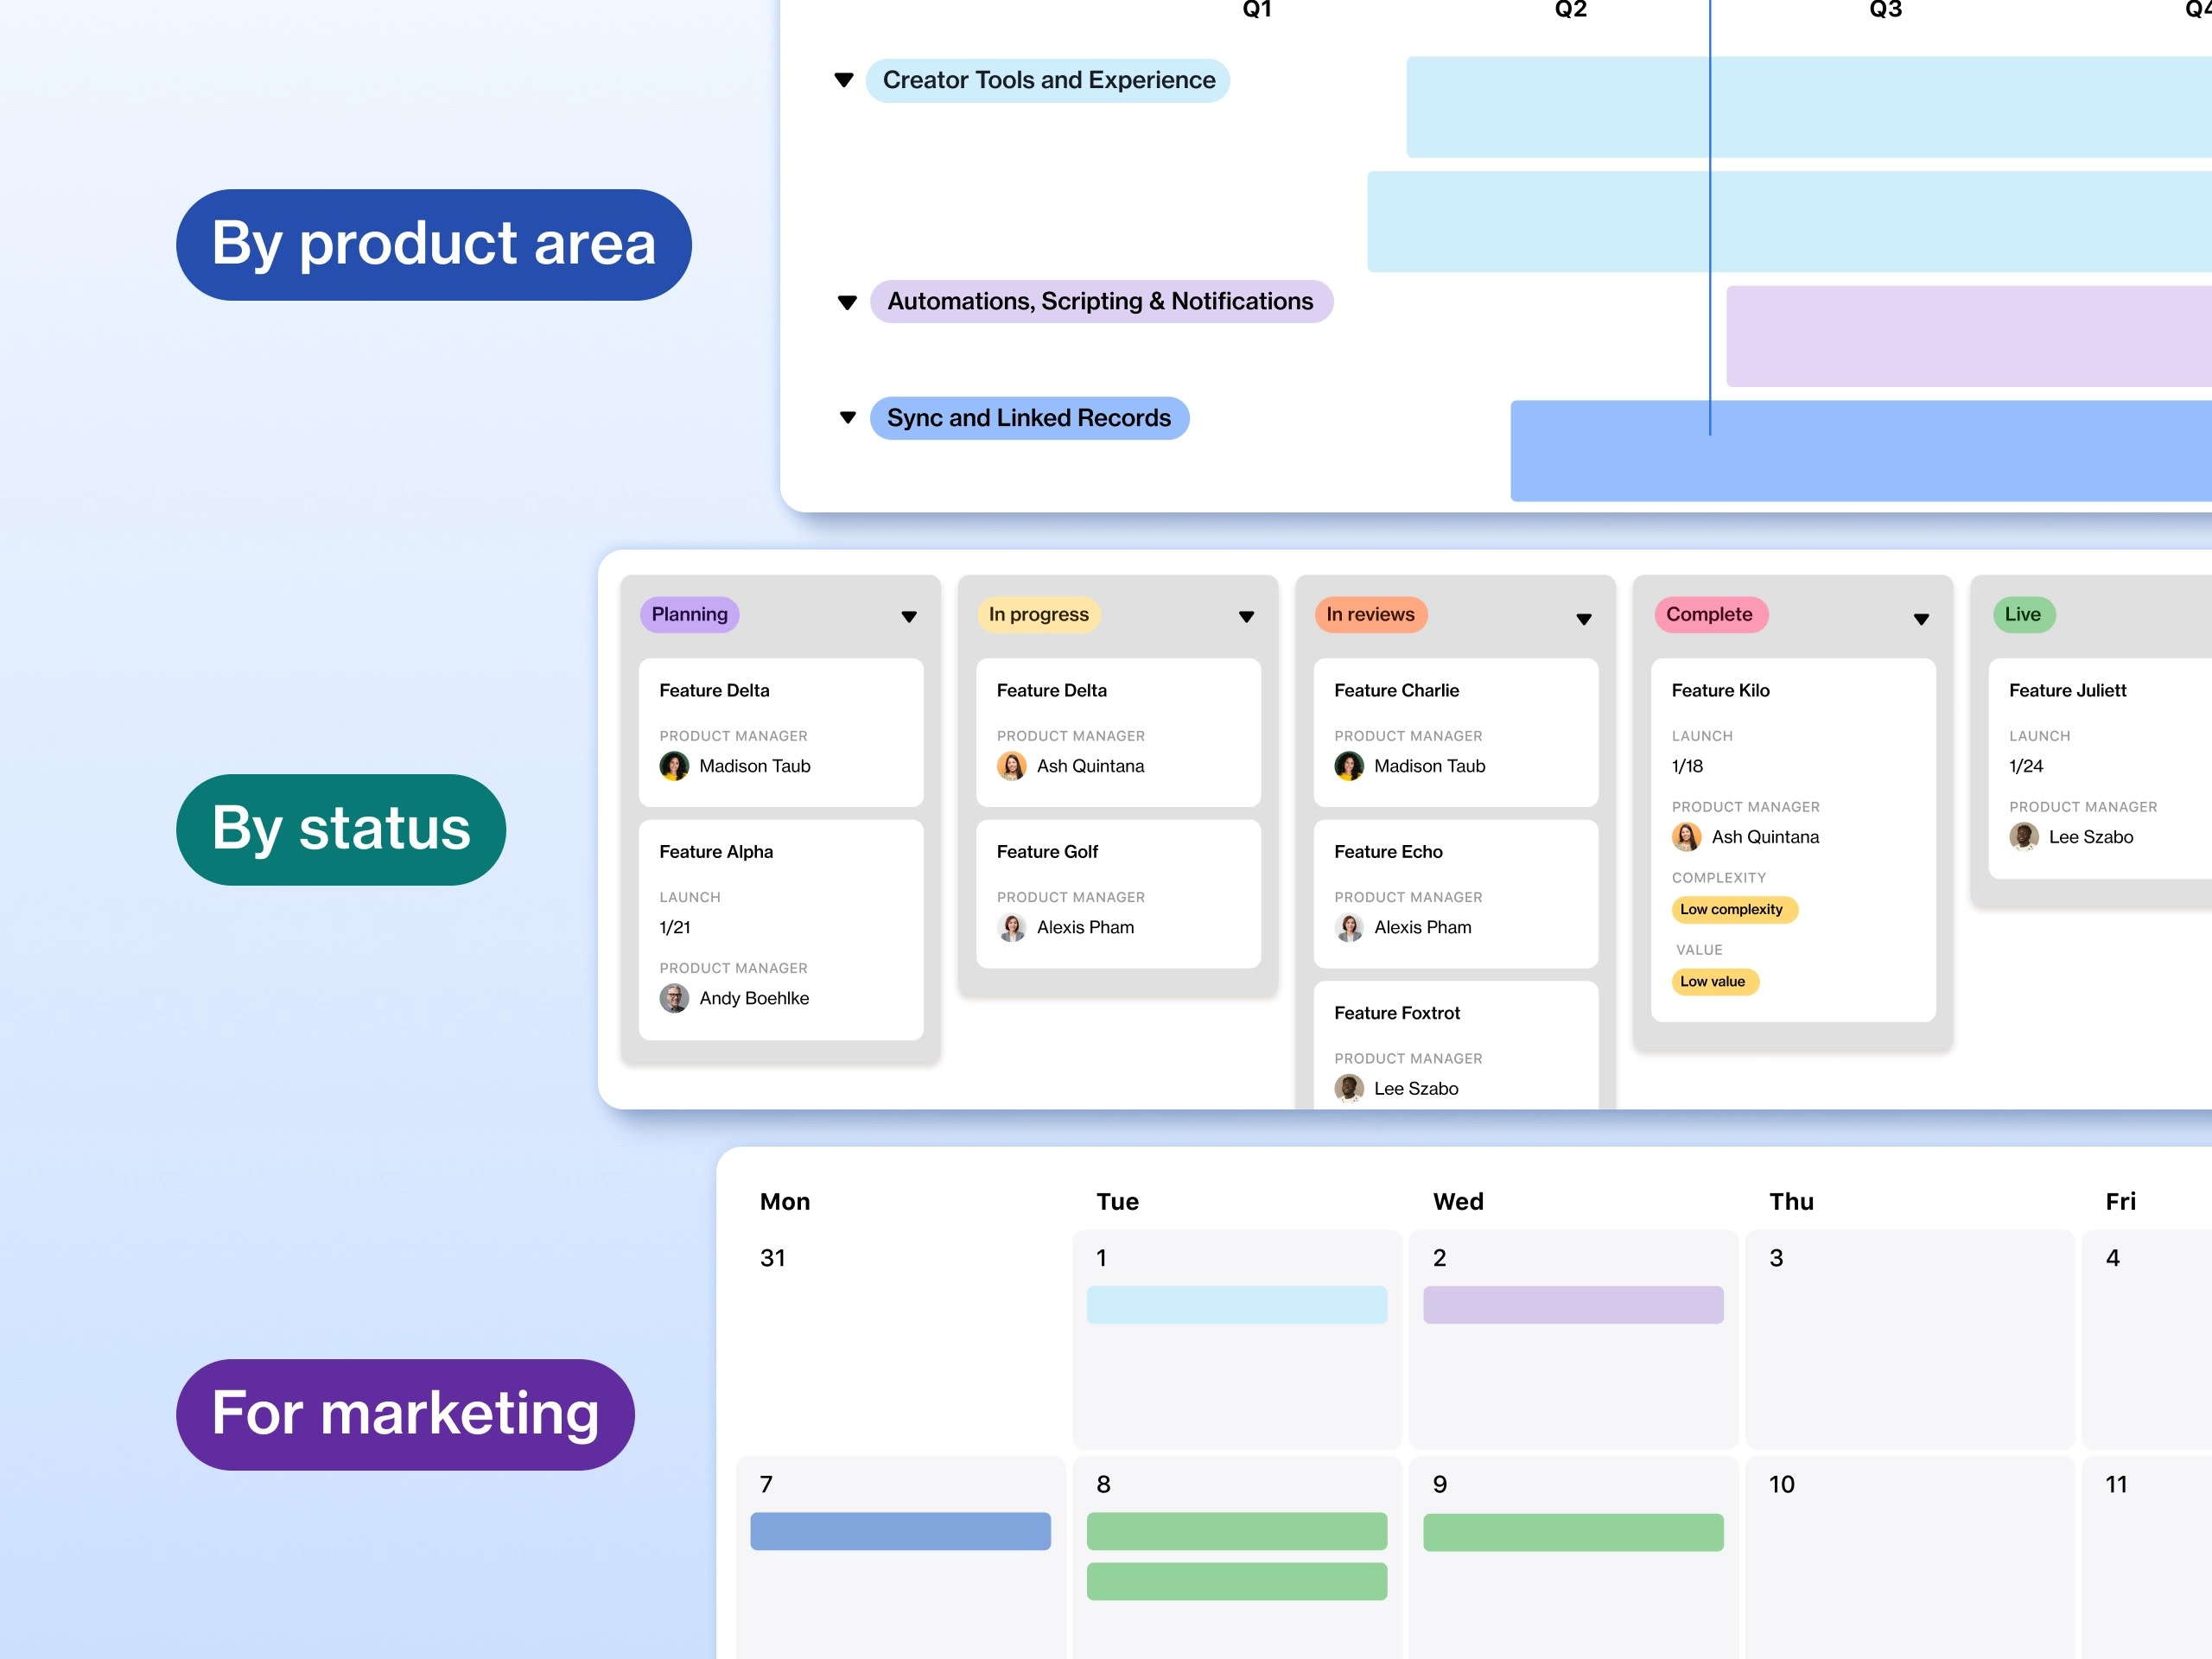This screenshot has width=2212, height=1659.
Task: Click the In reviews dropdown arrow
Action: pyautogui.click(x=1581, y=615)
